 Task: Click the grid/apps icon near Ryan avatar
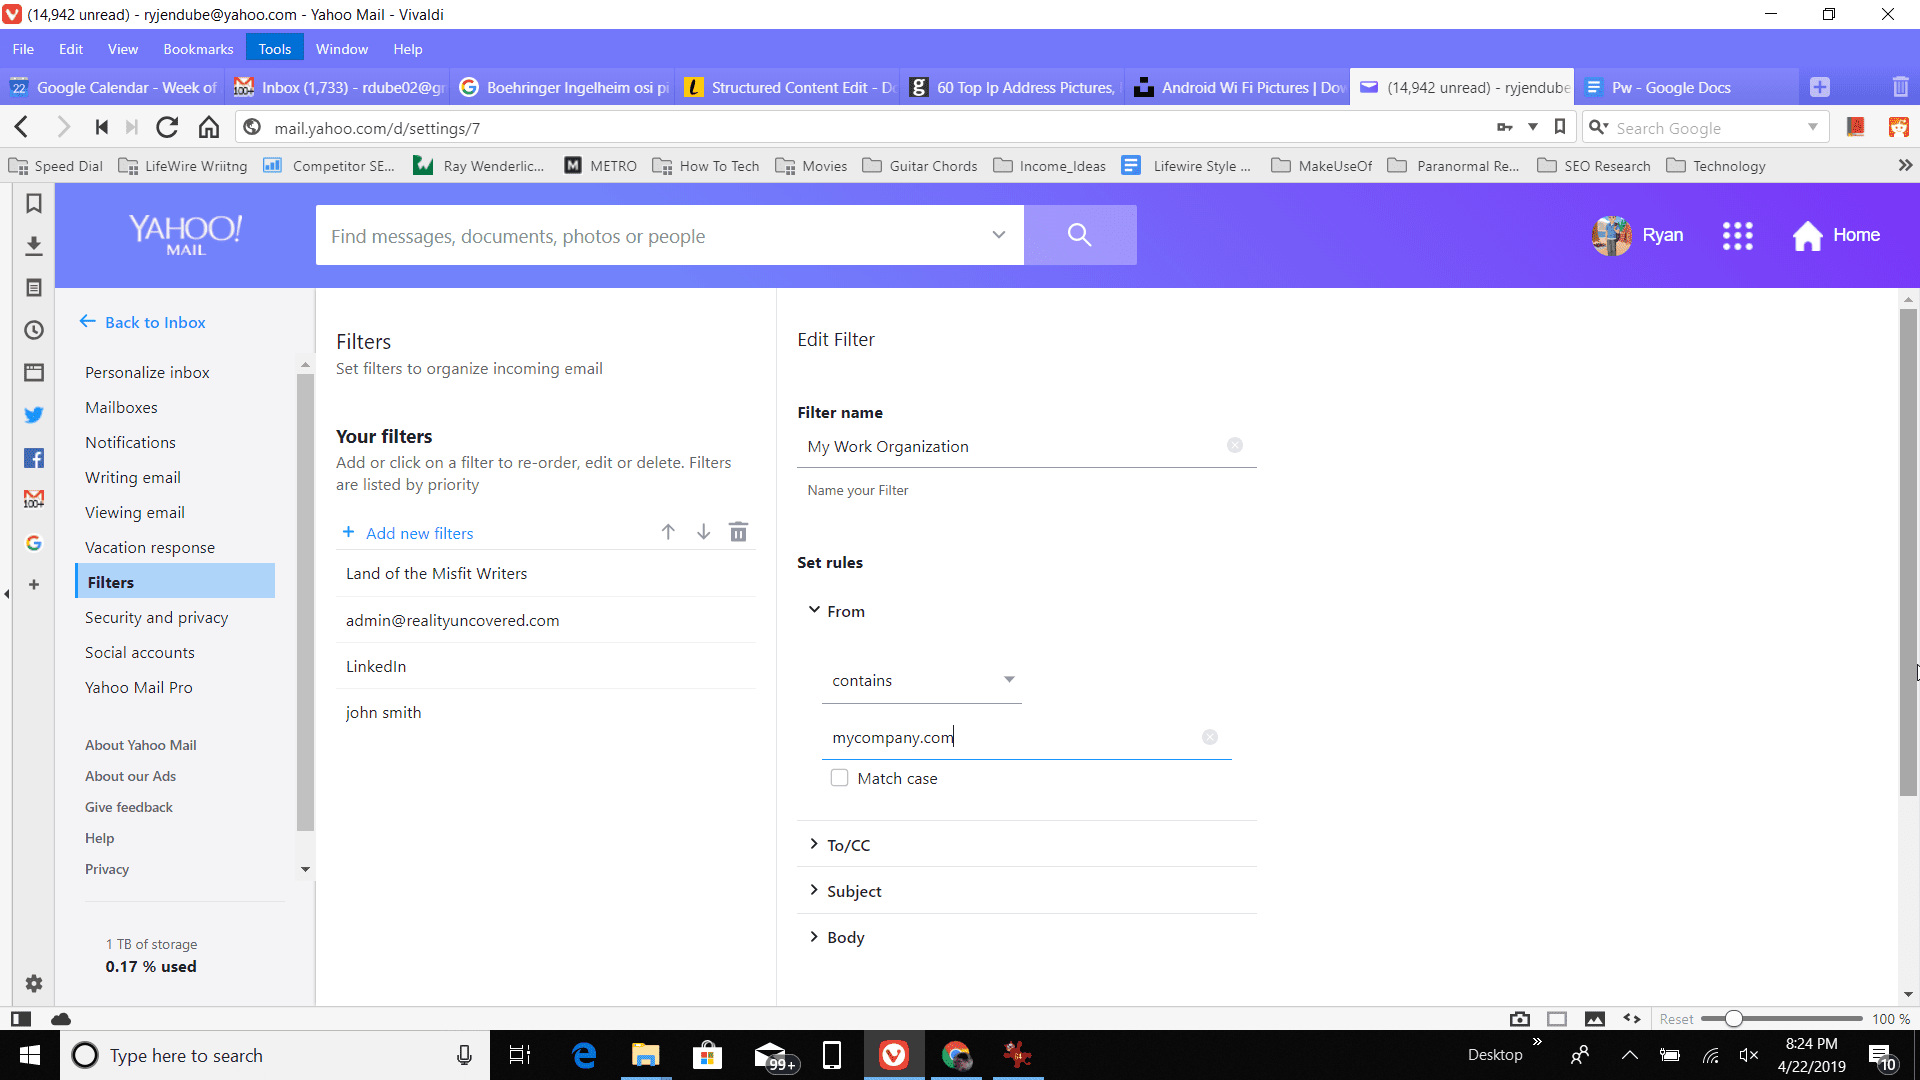(1737, 235)
